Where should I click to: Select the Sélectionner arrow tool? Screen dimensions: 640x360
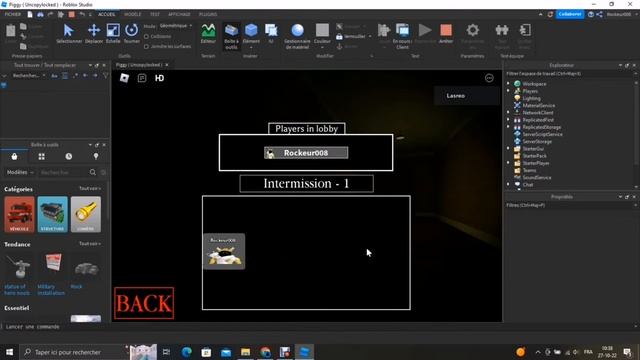tap(69, 33)
